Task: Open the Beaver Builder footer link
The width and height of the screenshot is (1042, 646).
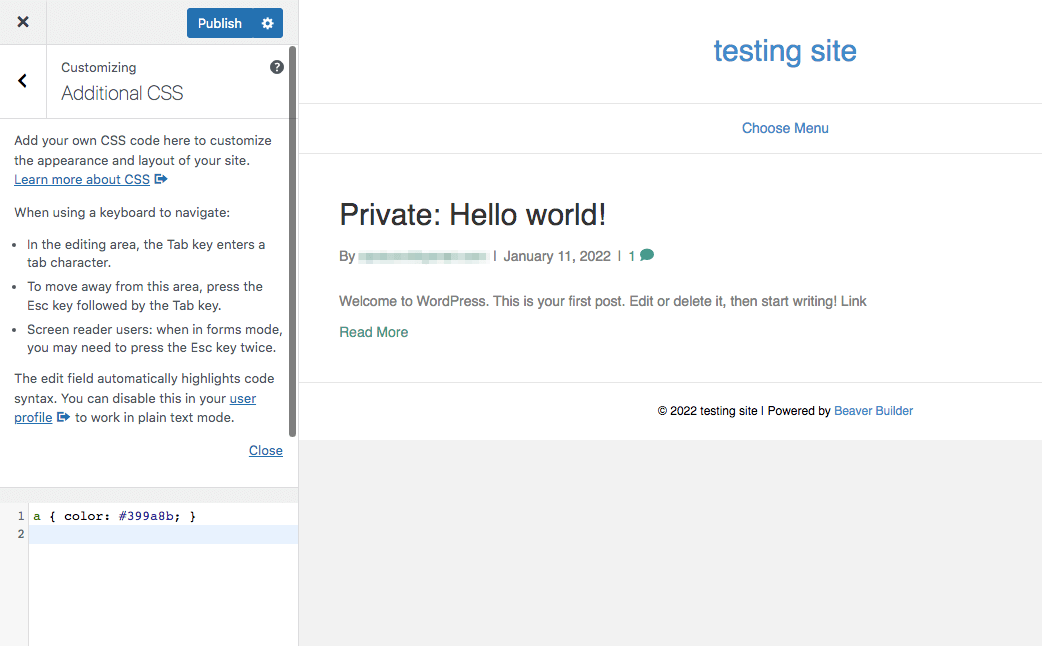Action: coord(873,411)
